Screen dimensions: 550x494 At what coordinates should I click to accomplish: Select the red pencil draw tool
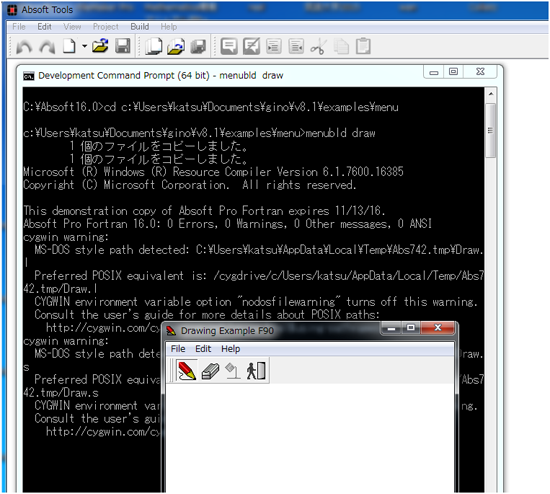point(187,370)
